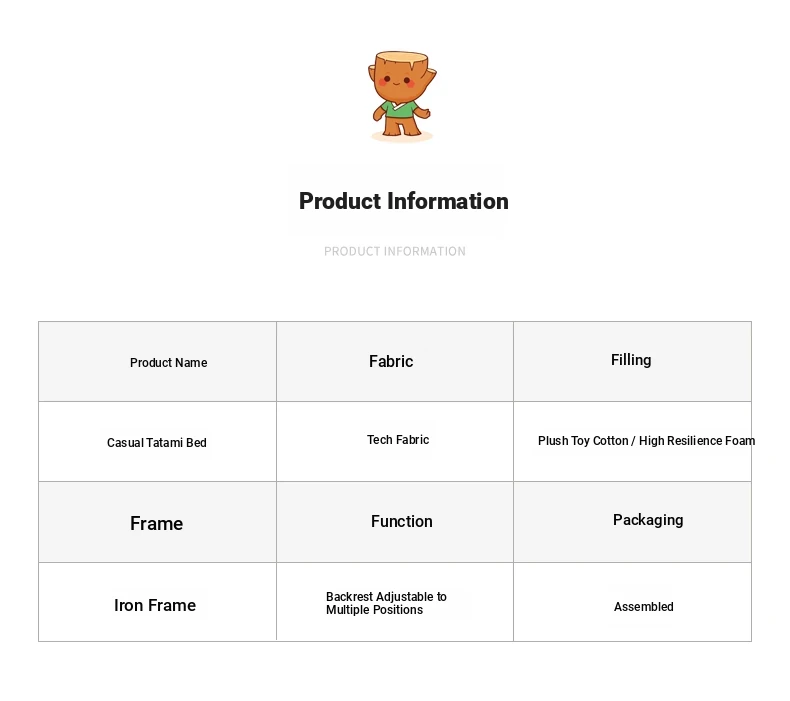The image size is (790, 701).
Task: Click the High Resilience Foam text
Action: [x=697, y=441]
